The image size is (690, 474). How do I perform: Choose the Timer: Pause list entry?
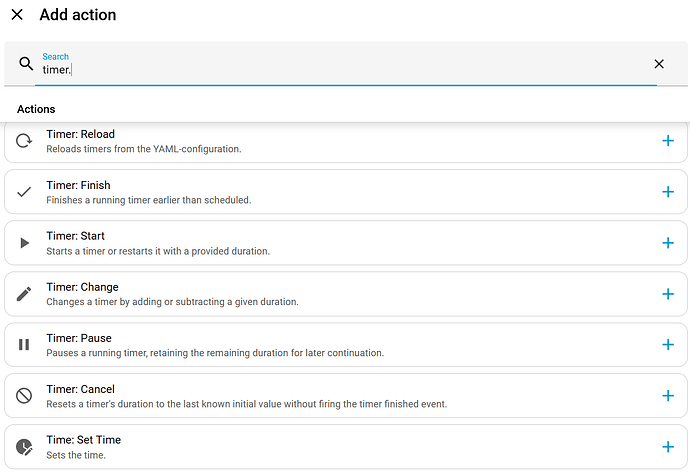point(300,345)
